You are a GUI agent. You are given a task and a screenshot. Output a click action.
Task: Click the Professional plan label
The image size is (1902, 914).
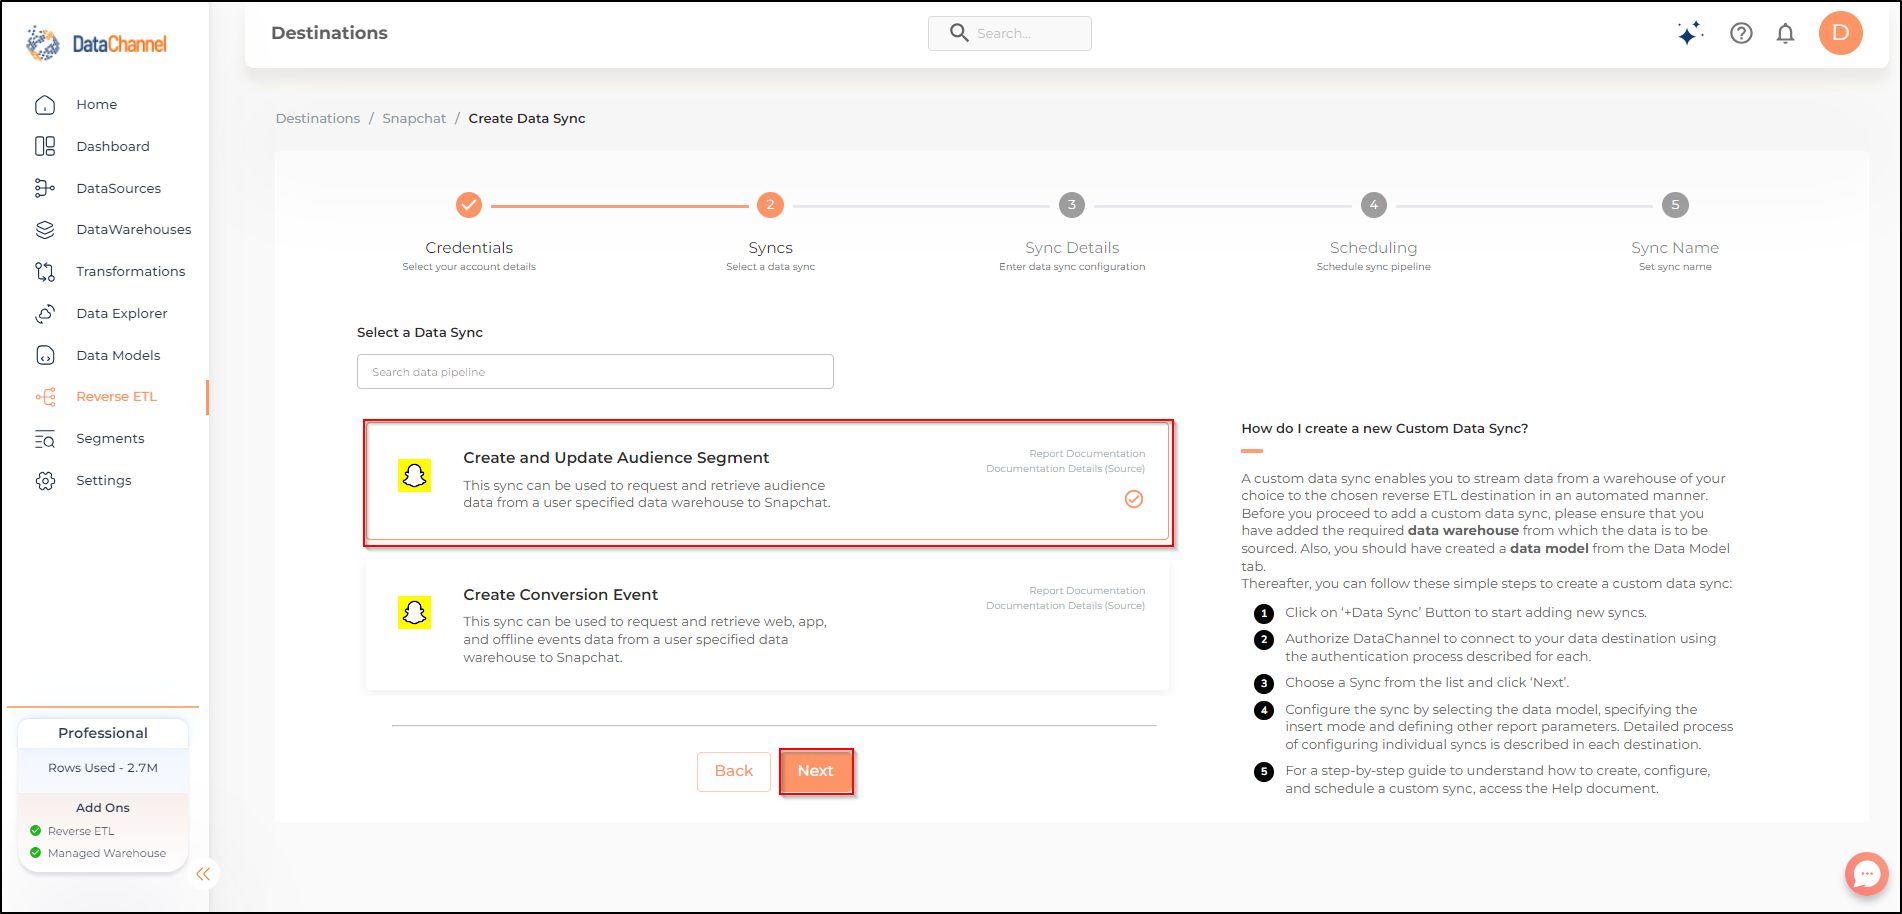pyautogui.click(x=103, y=733)
